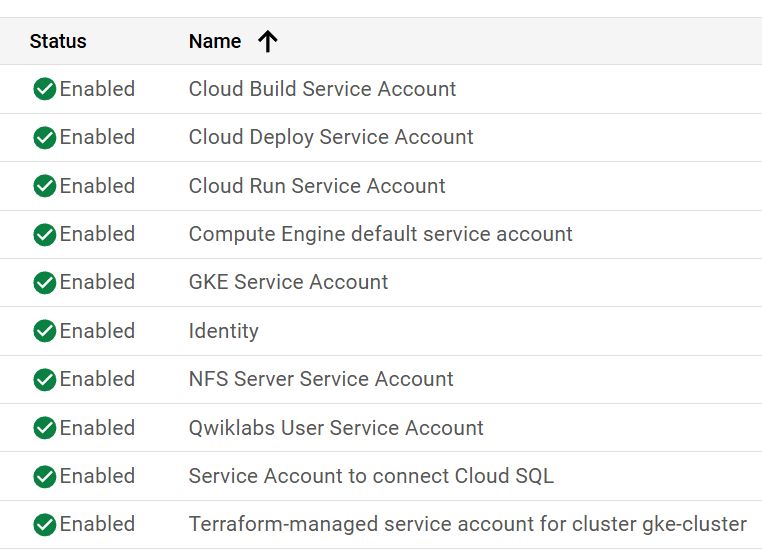Click green check icon for Cloud SQL service account
This screenshot has height=555, width=762.
point(45,476)
